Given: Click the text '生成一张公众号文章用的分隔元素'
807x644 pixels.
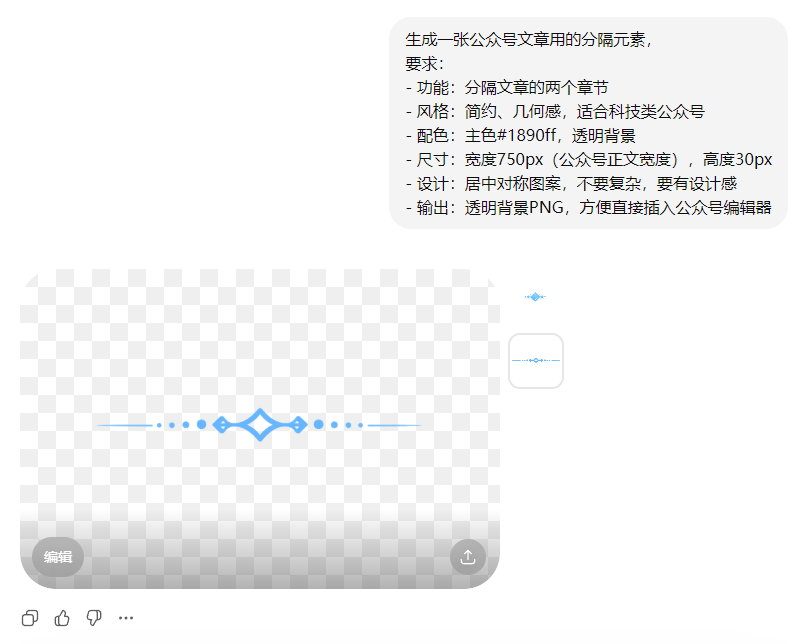Looking at the screenshot, I should pyautogui.click(x=525, y=40).
